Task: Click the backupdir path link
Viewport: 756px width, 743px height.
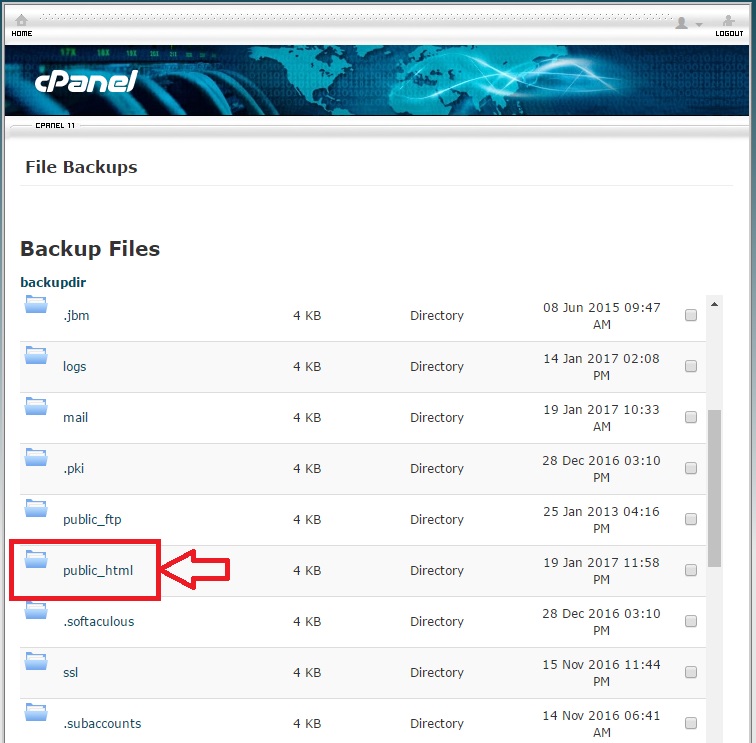Action: point(53,283)
